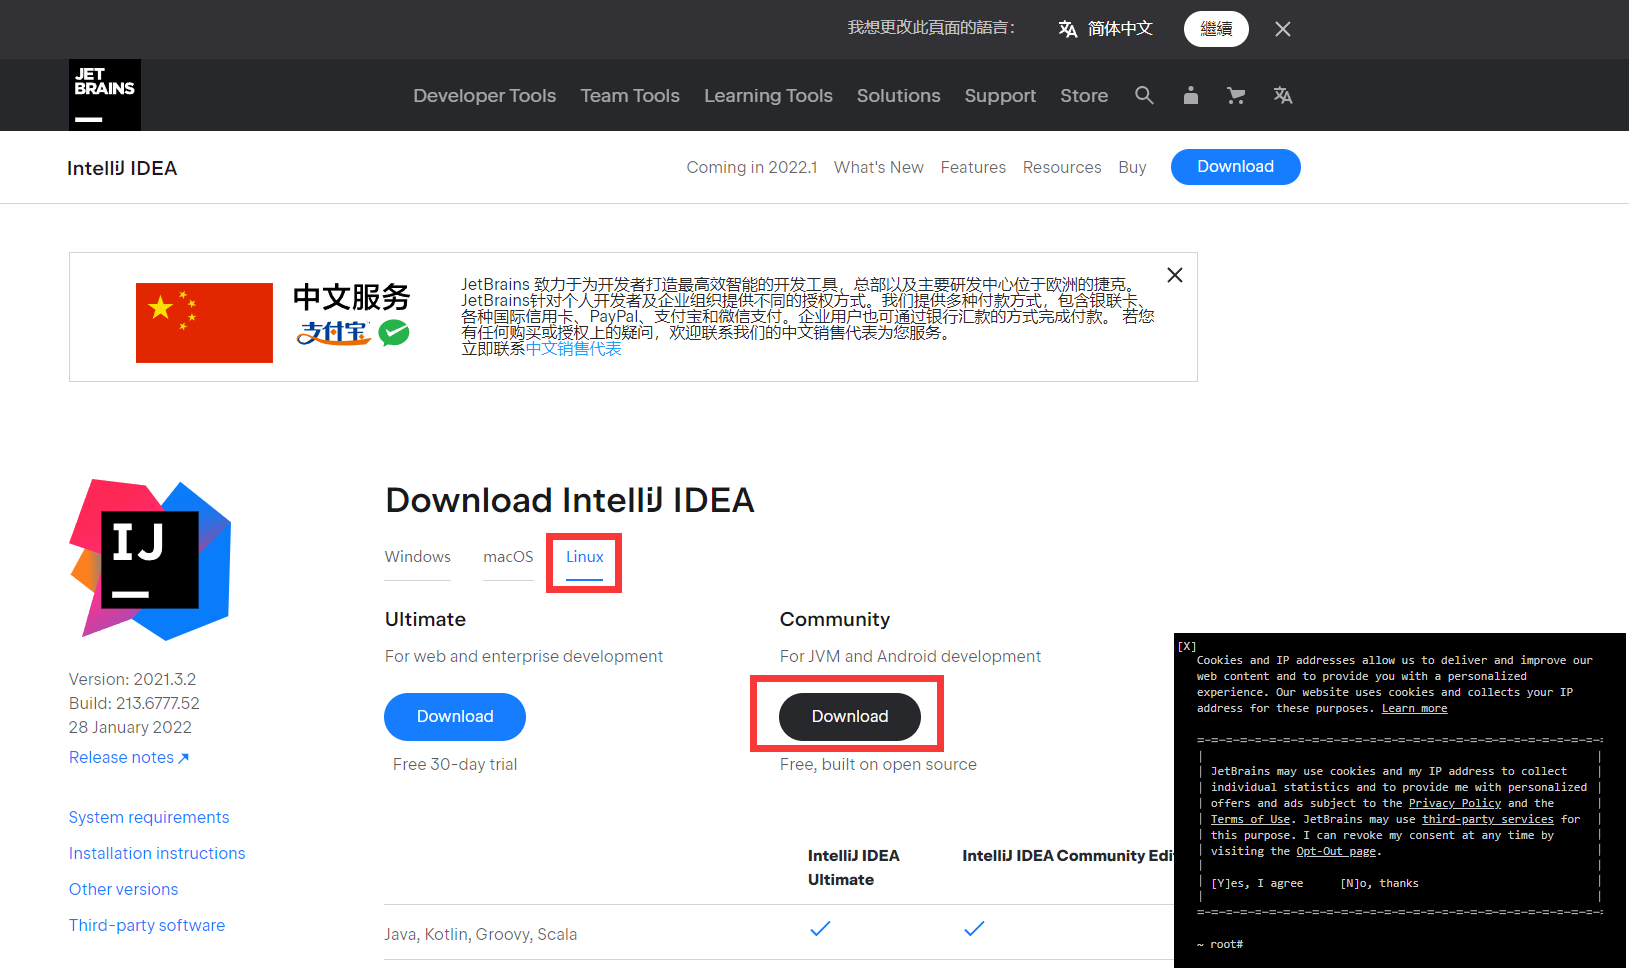
Task: Click the 繼續 button
Action: 1216,29
